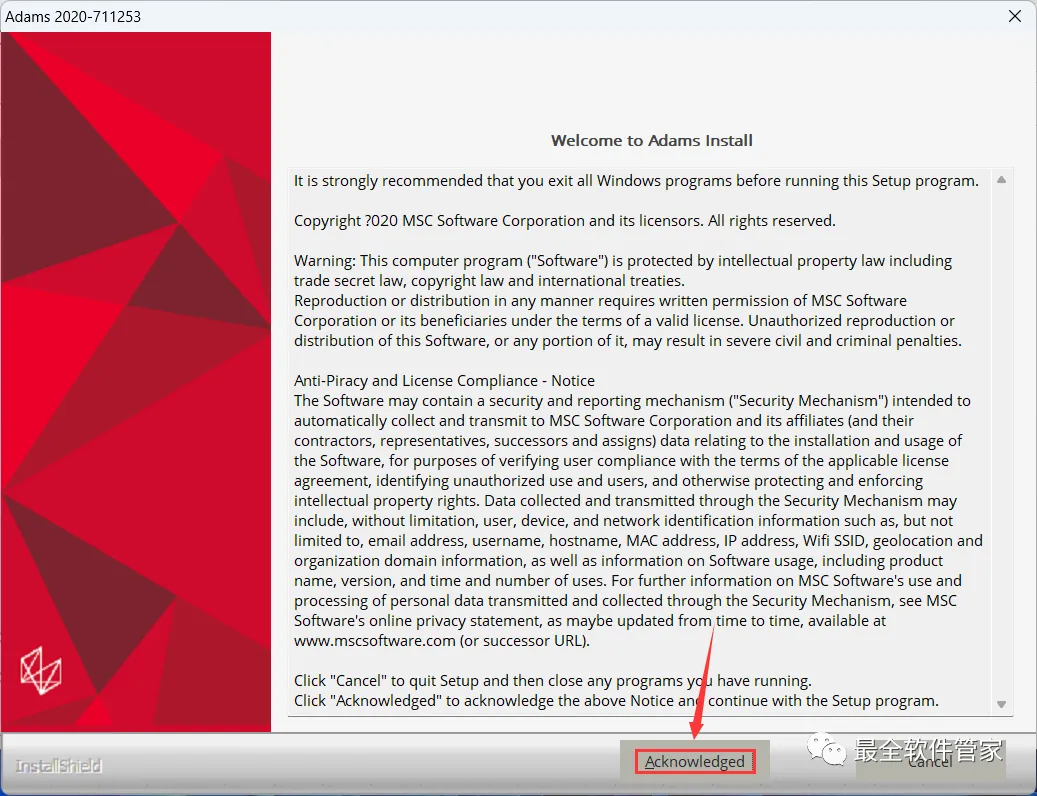Click the notice scrollbar down arrow
This screenshot has width=1037, height=796.
[x=1001, y=705]
